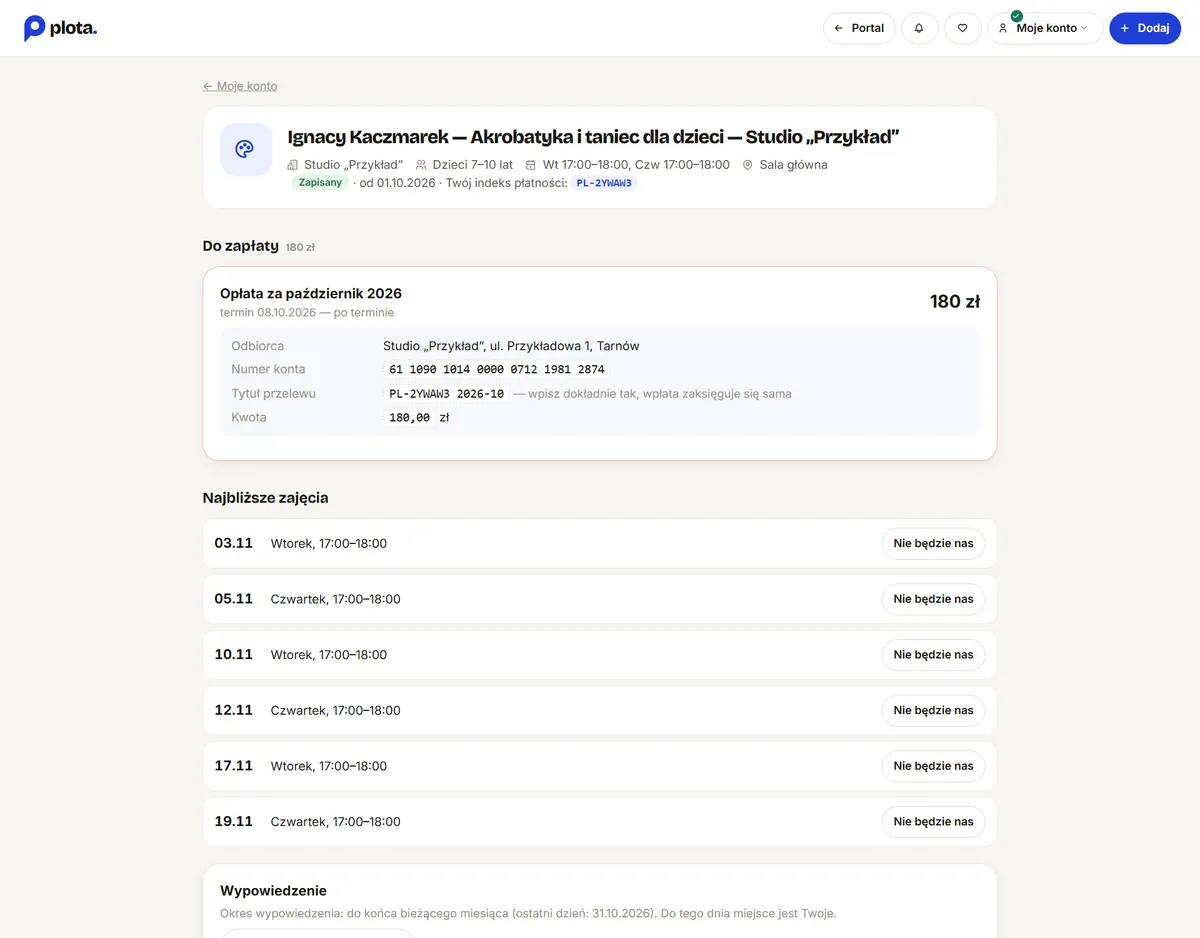
Task: Click the plota logo
Action: 60,28
